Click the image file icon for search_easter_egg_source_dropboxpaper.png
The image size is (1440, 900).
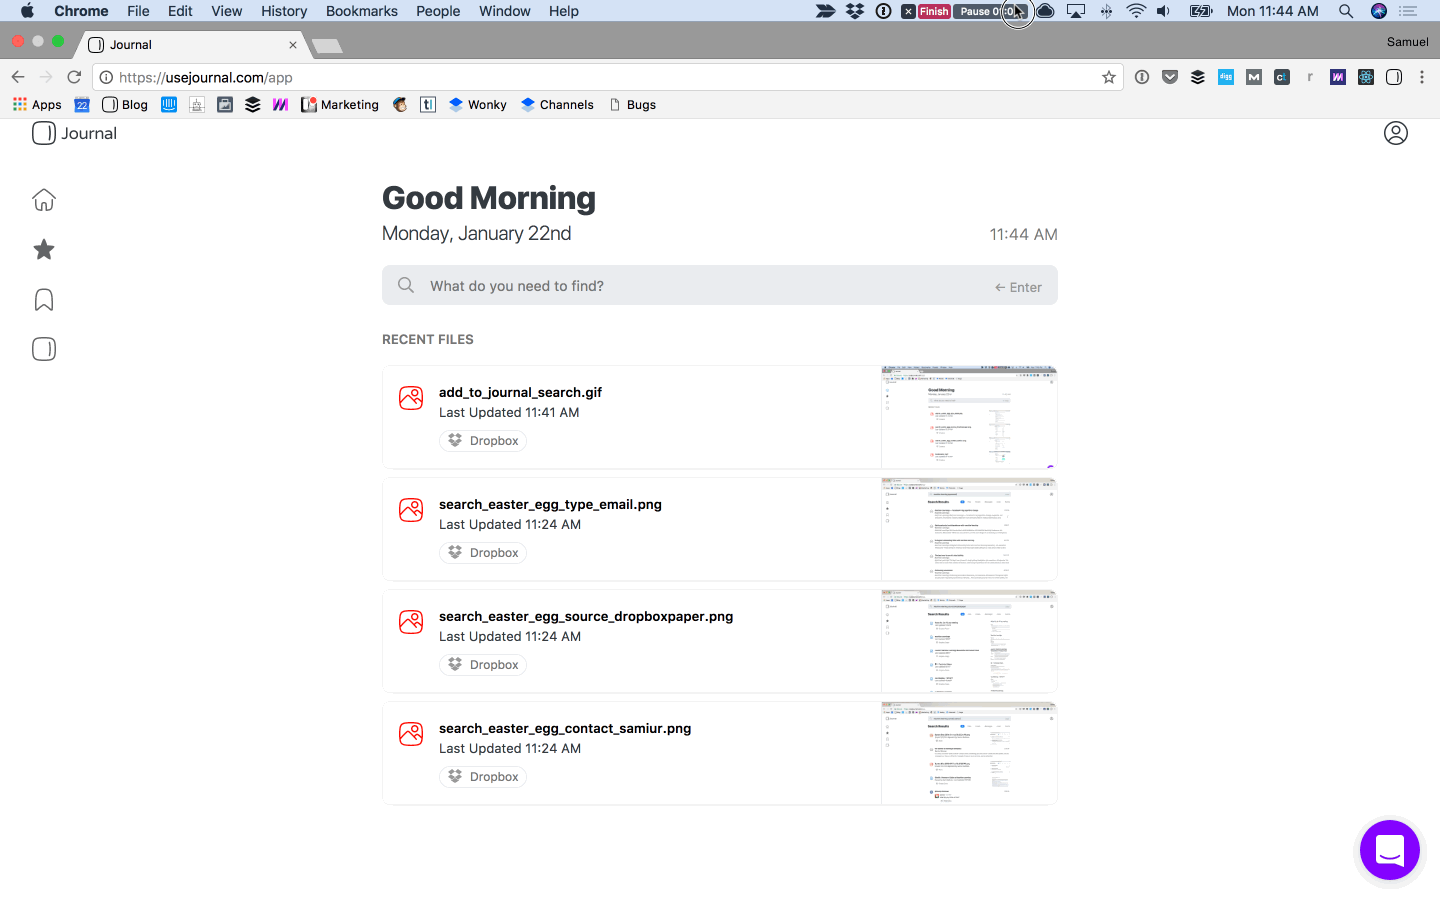click(411, 622)
